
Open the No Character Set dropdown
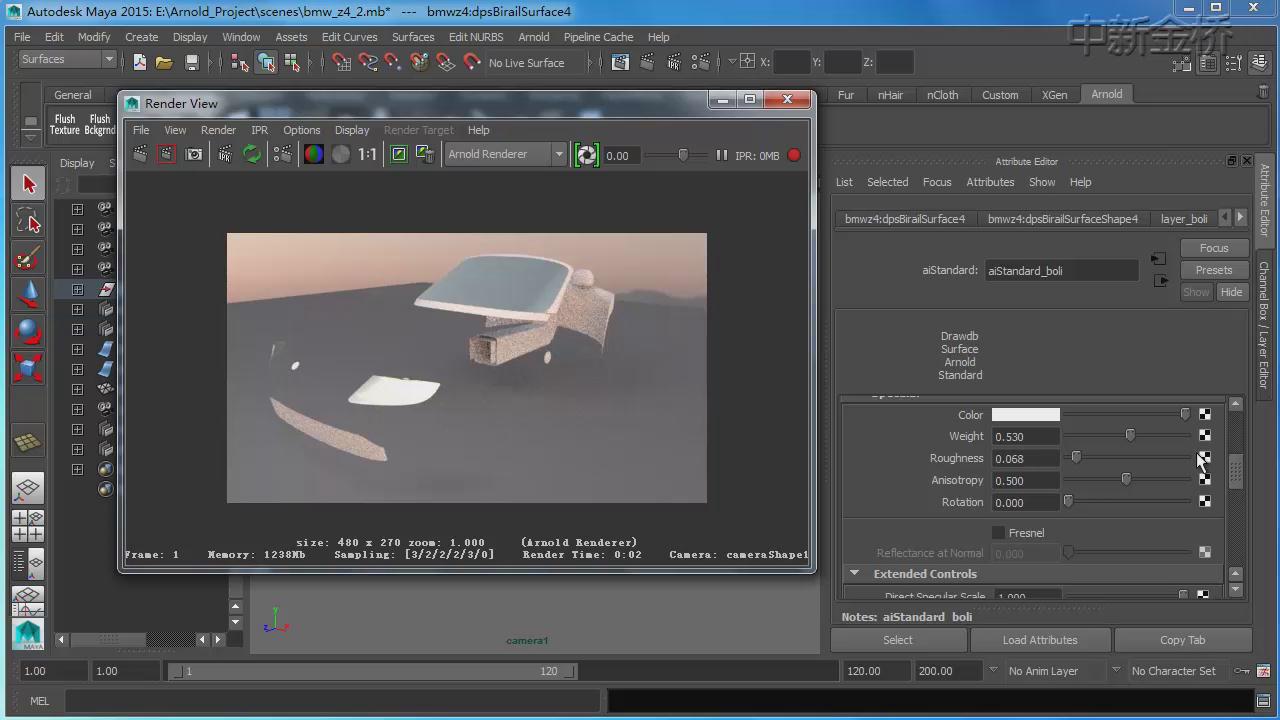1174,671
